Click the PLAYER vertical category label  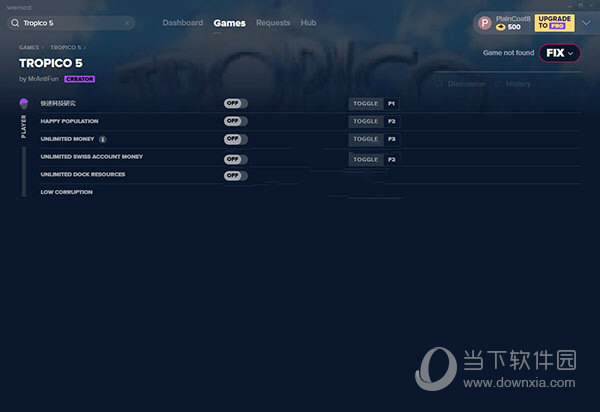point(24,127)
